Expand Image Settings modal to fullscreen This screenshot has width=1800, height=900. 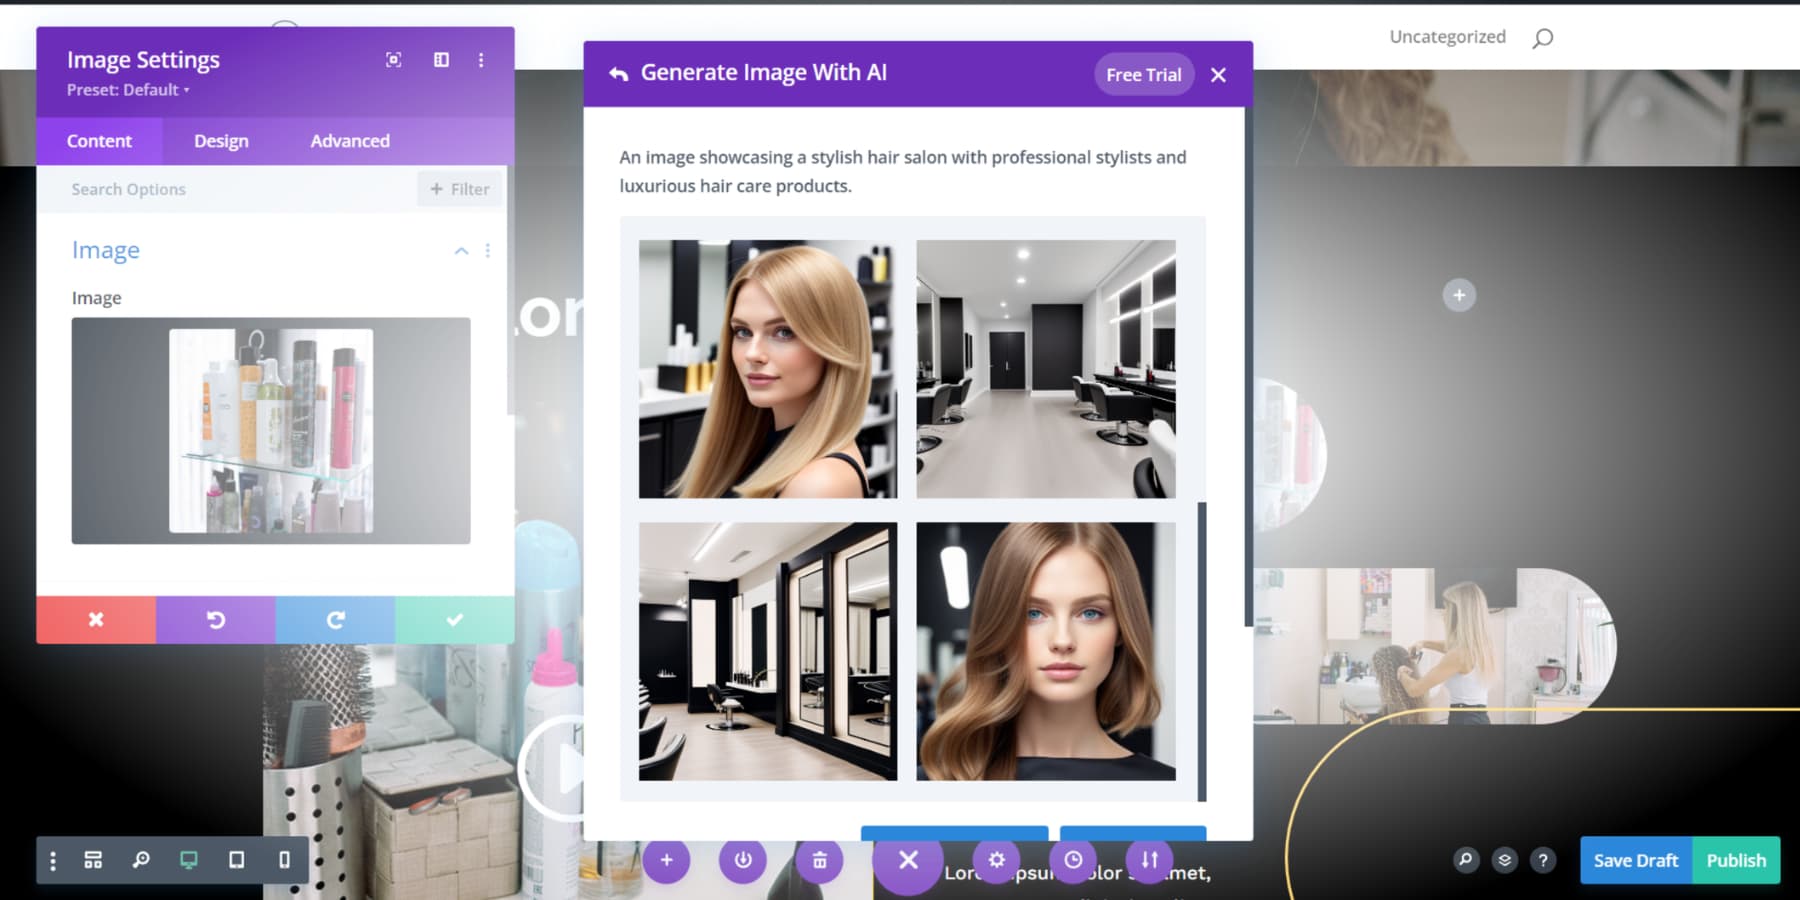393,60
